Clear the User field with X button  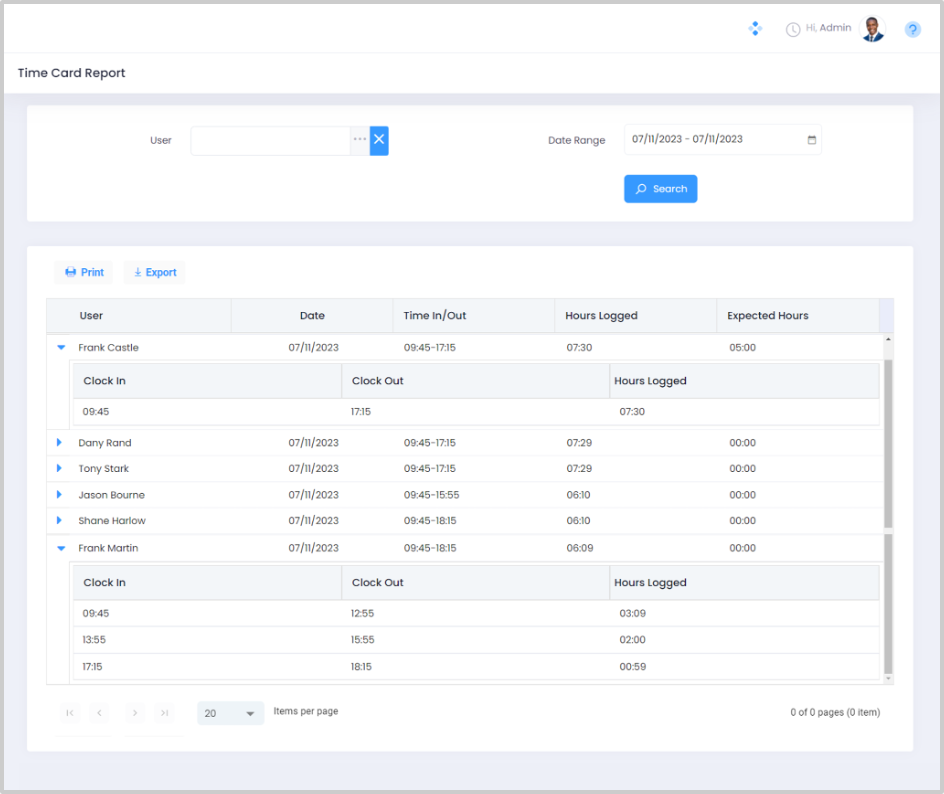coord(379,140)
